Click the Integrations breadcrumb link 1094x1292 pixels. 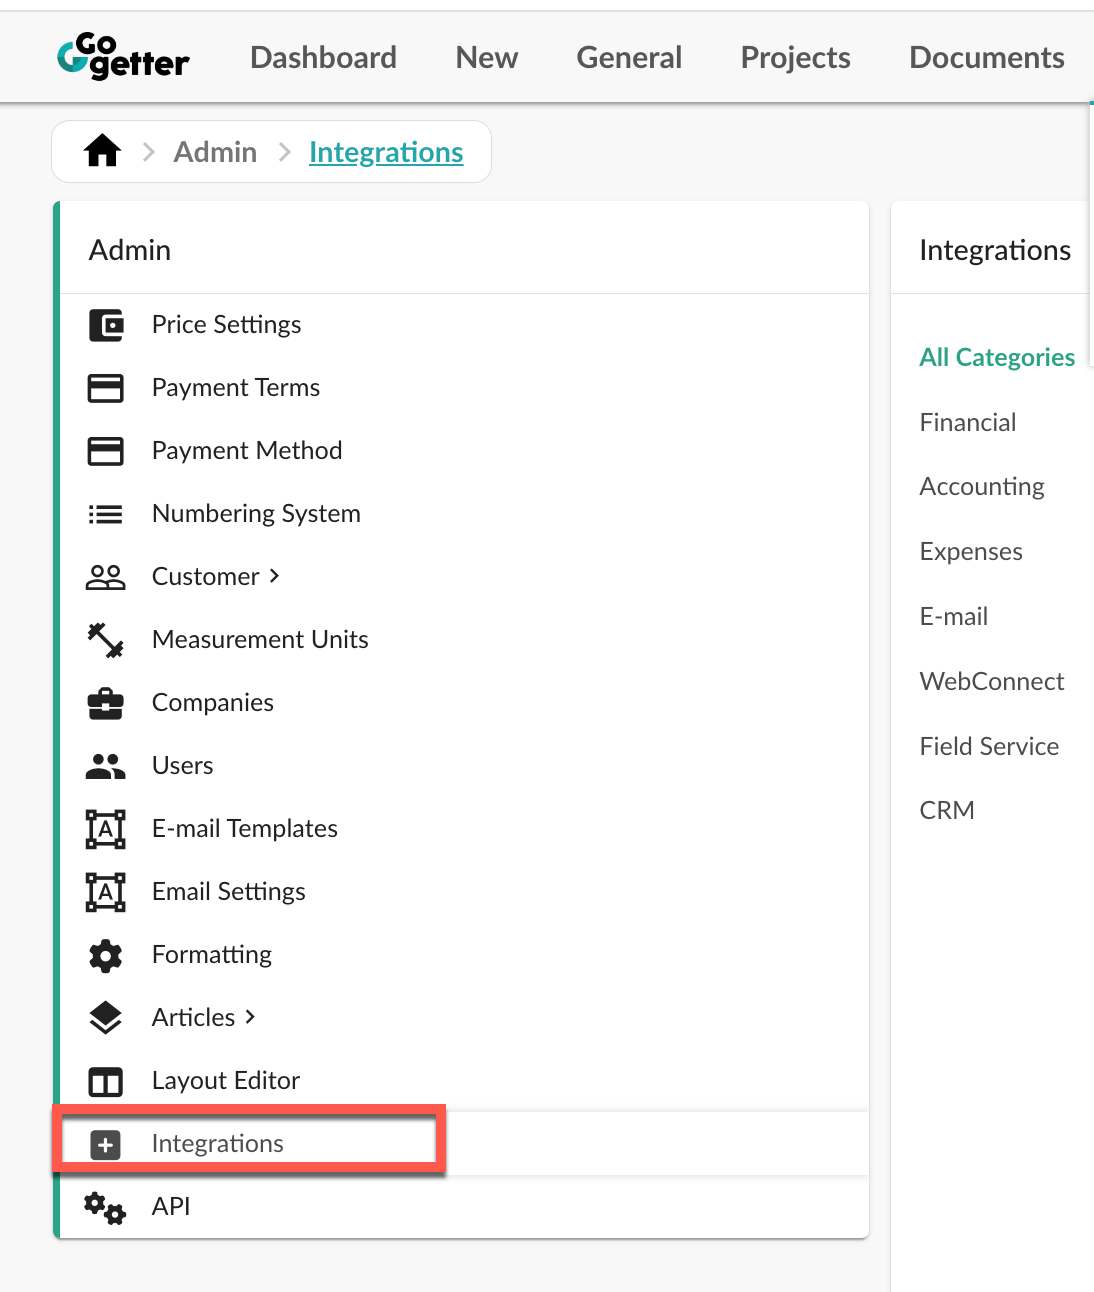[386, 152]
